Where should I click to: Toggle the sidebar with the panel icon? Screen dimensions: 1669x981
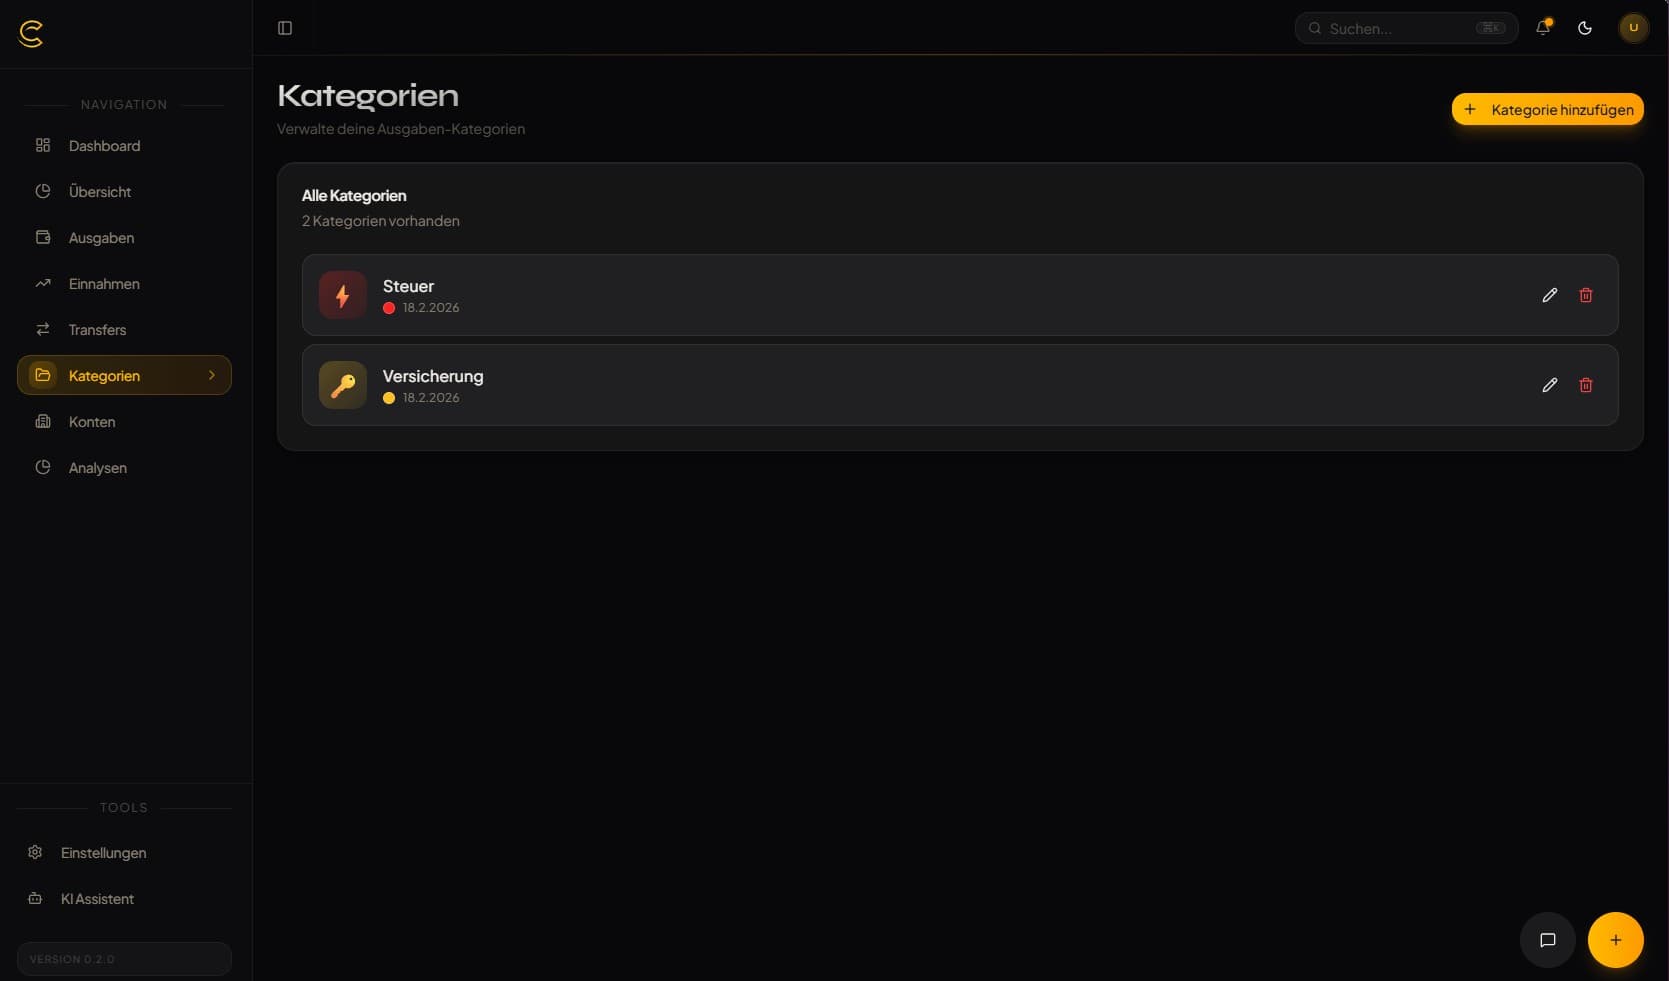pos(285,27)
